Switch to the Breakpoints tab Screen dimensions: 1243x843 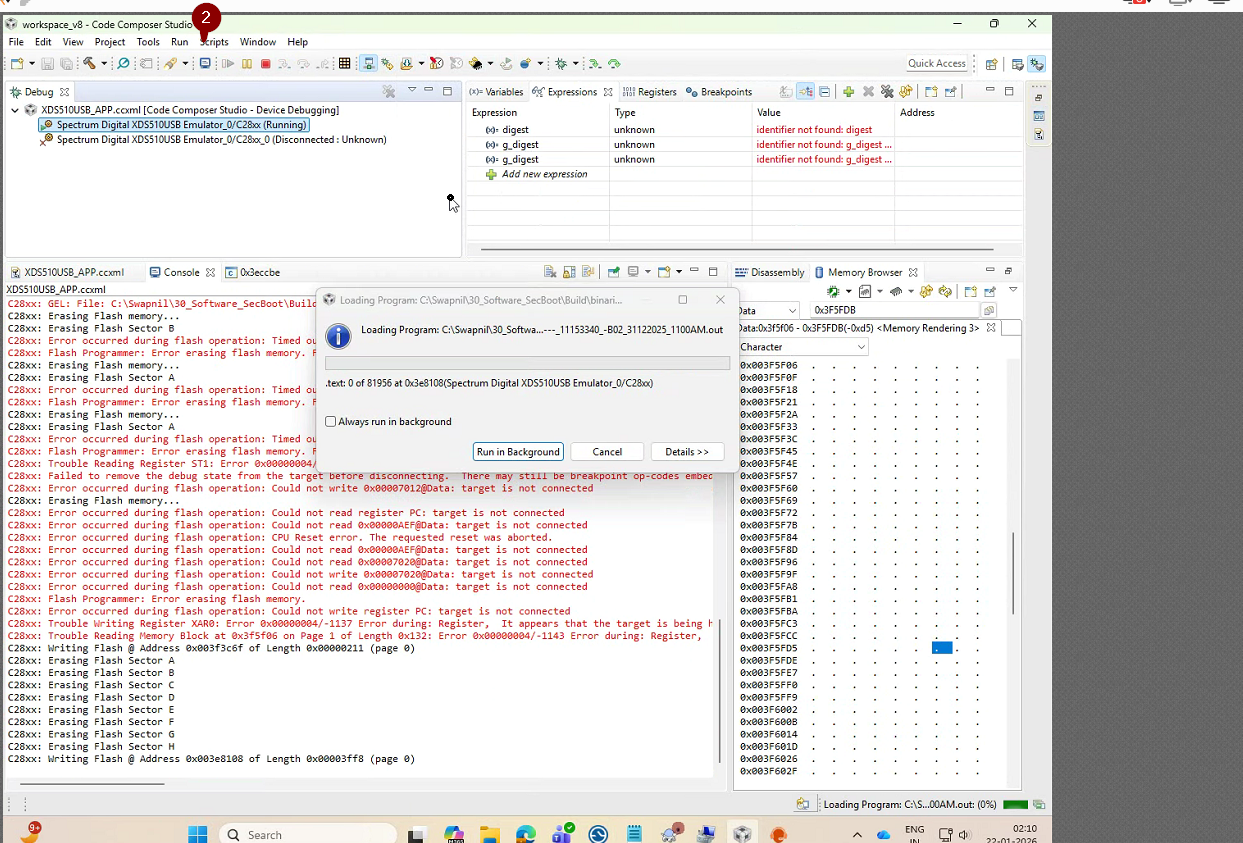[719, 92]
